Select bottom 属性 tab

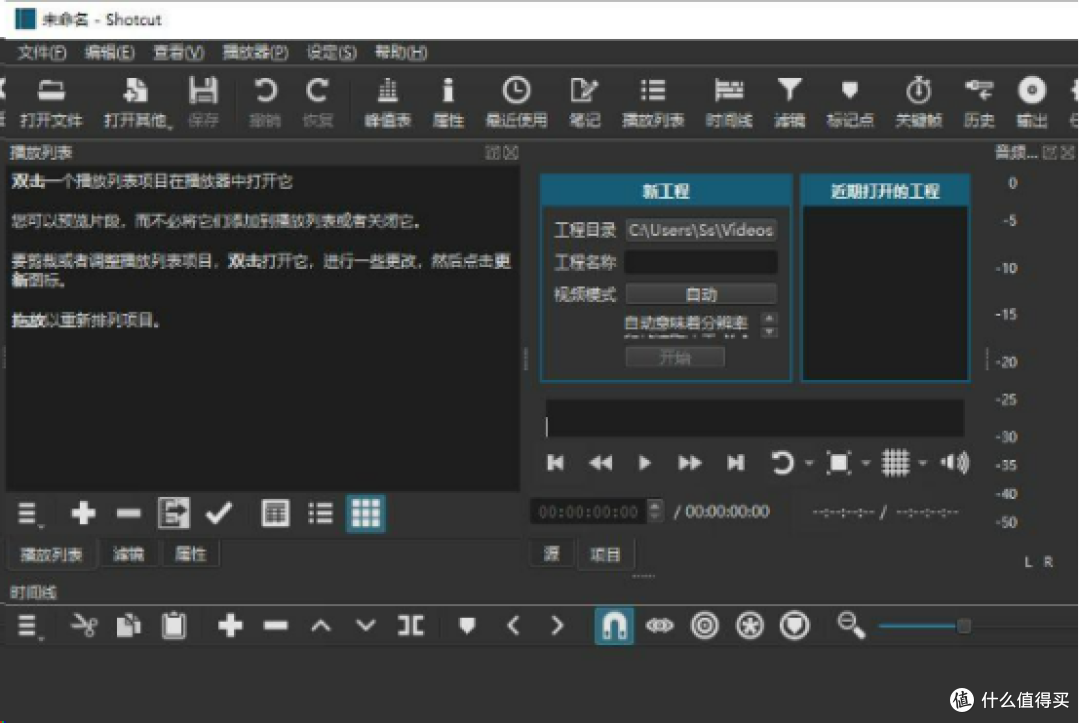[x=190, y=554]
